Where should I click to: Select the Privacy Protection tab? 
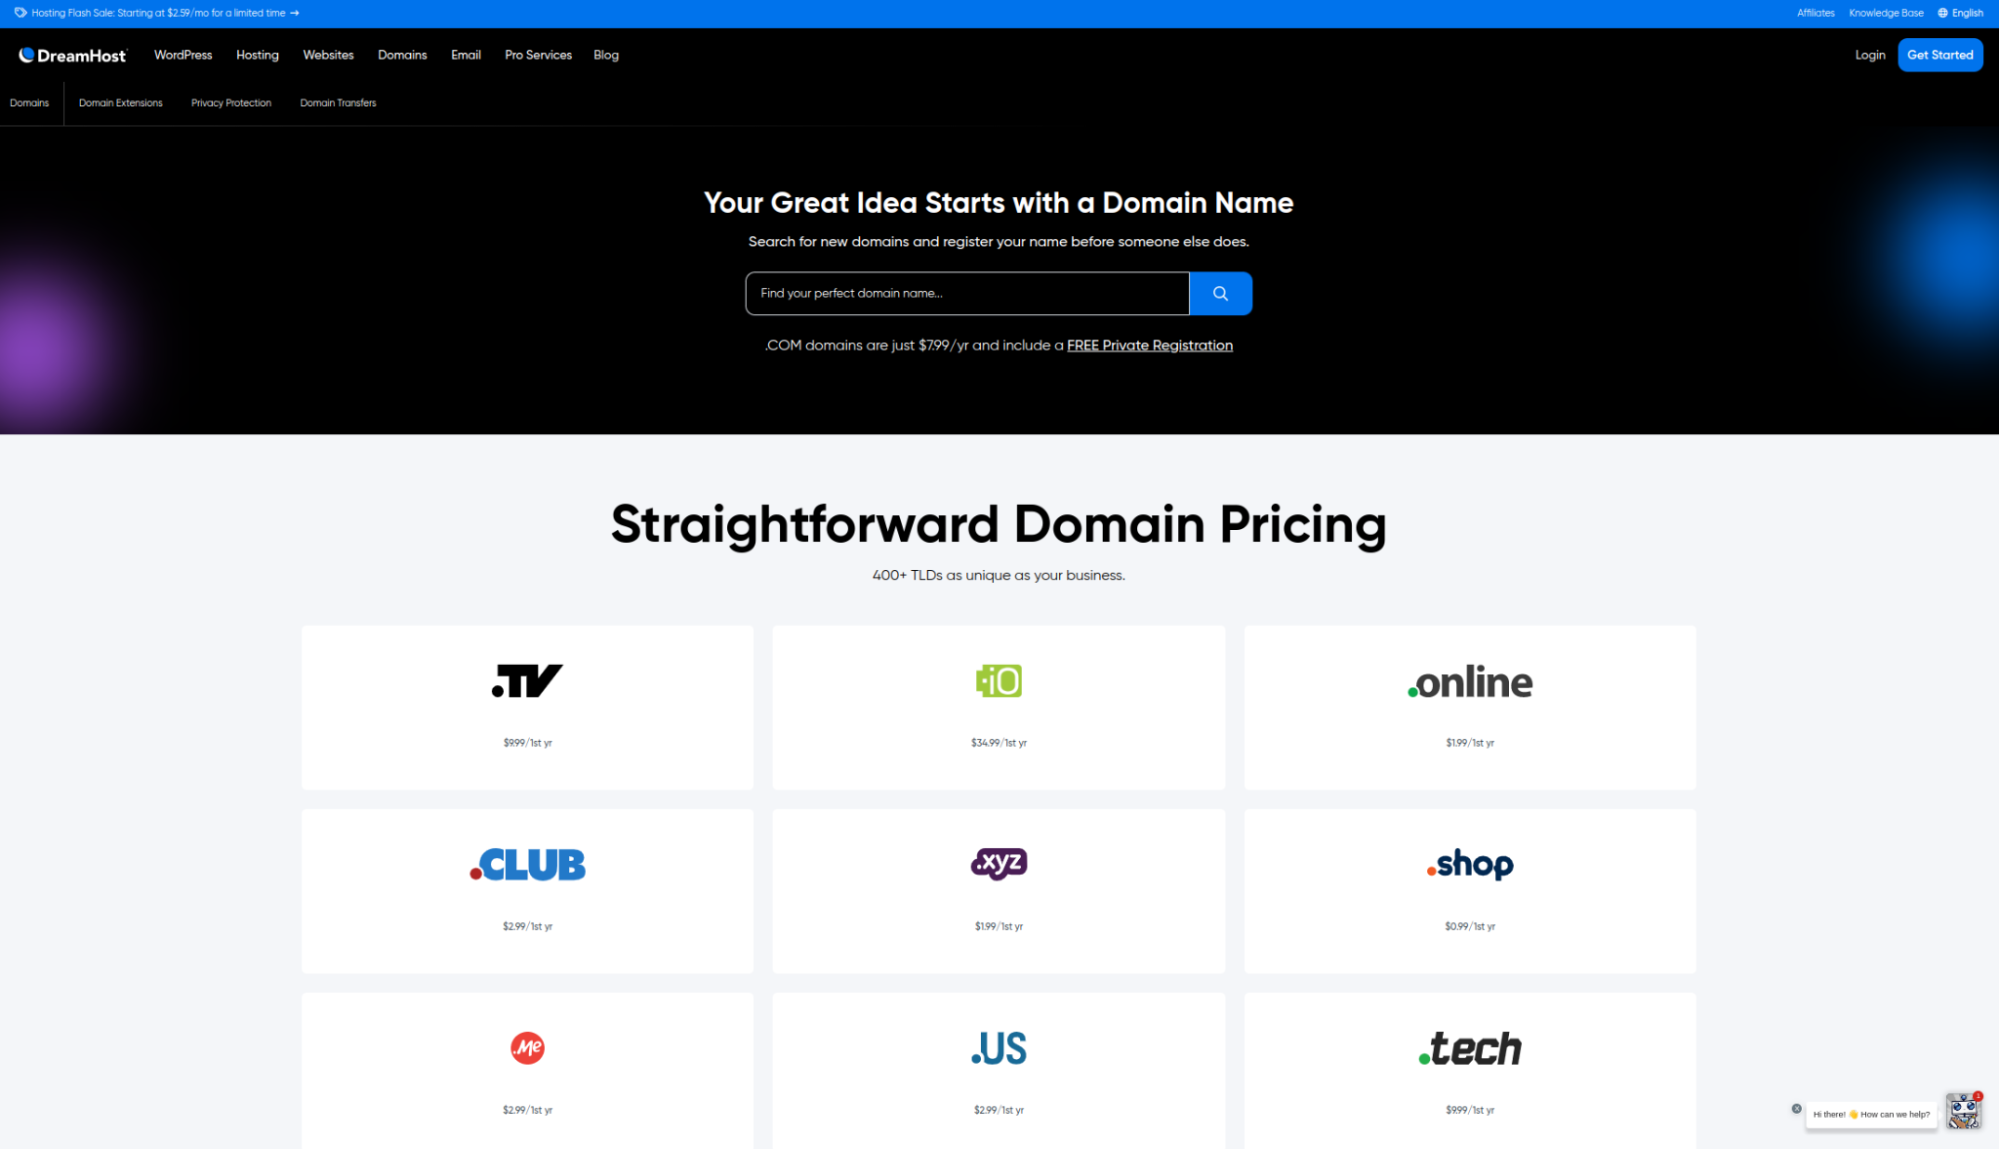231,102
